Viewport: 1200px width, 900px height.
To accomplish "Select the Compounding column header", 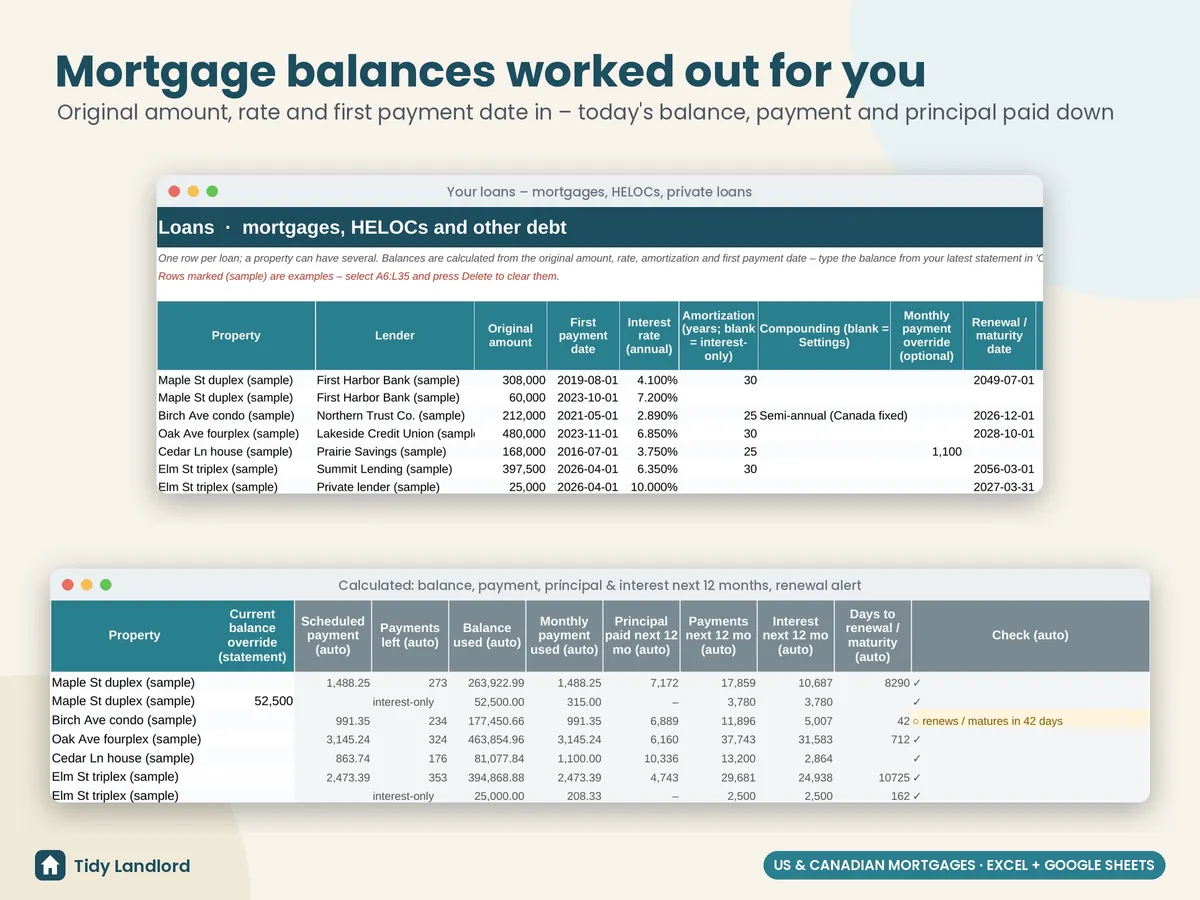I will [824, 336].
